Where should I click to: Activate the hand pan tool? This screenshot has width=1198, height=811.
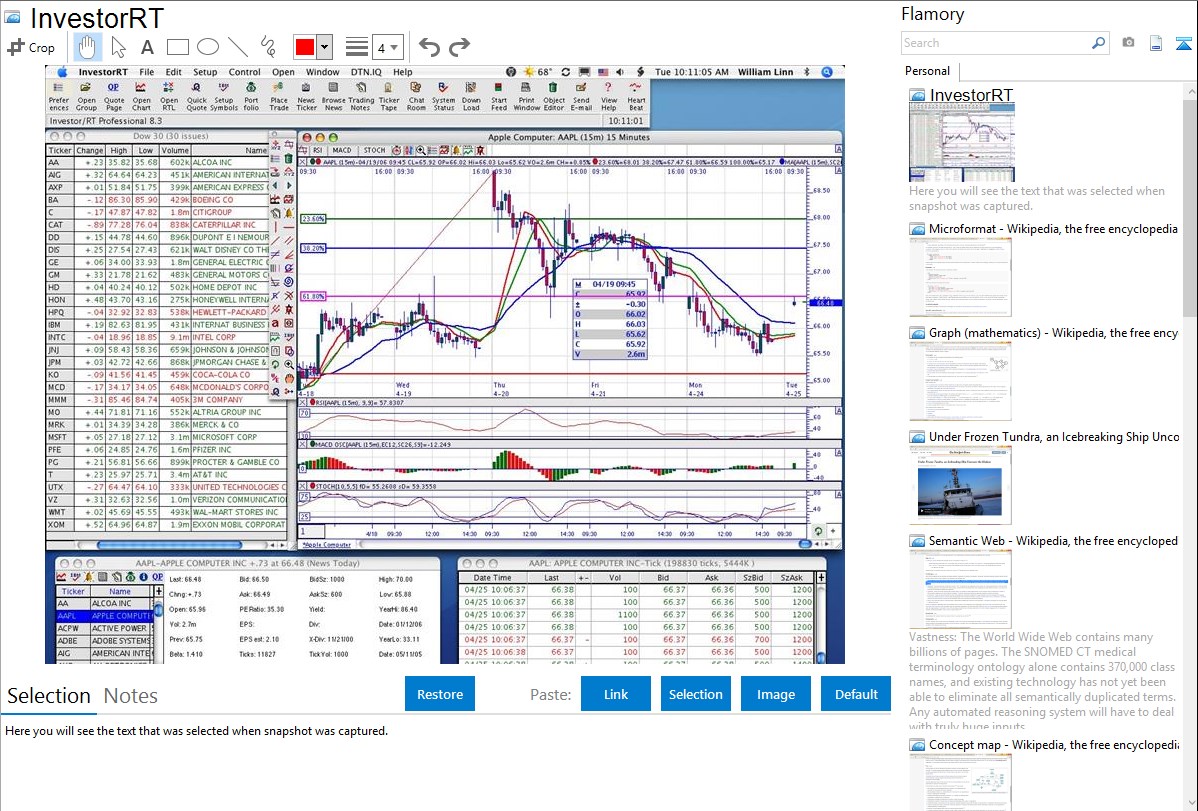(x=87, y=47)
